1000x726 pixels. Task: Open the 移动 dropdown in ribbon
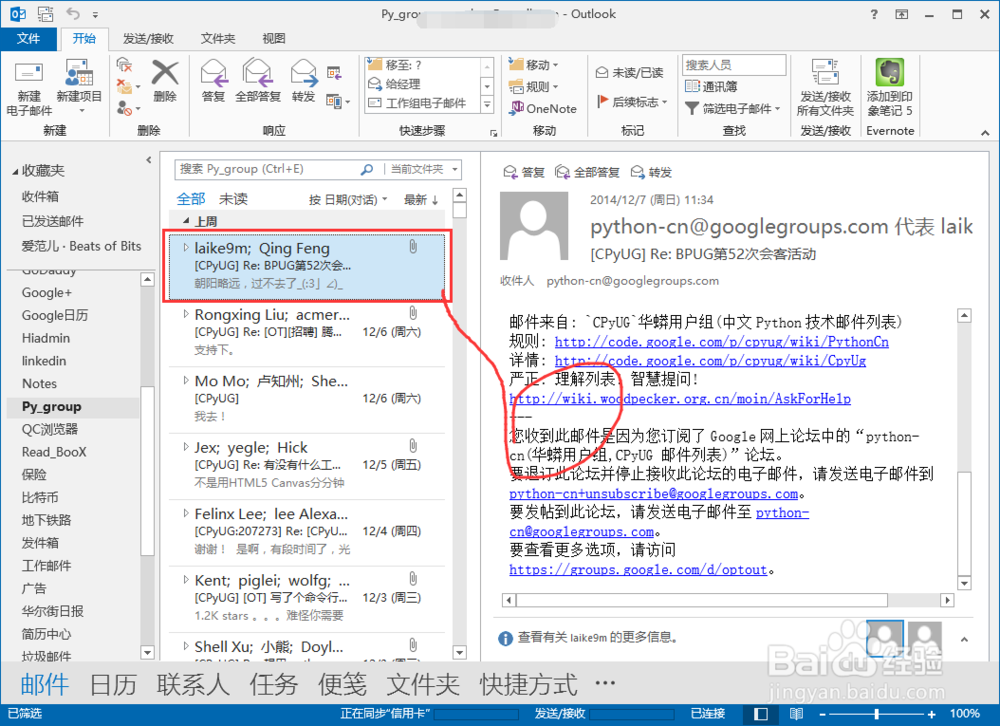point(534,65)
